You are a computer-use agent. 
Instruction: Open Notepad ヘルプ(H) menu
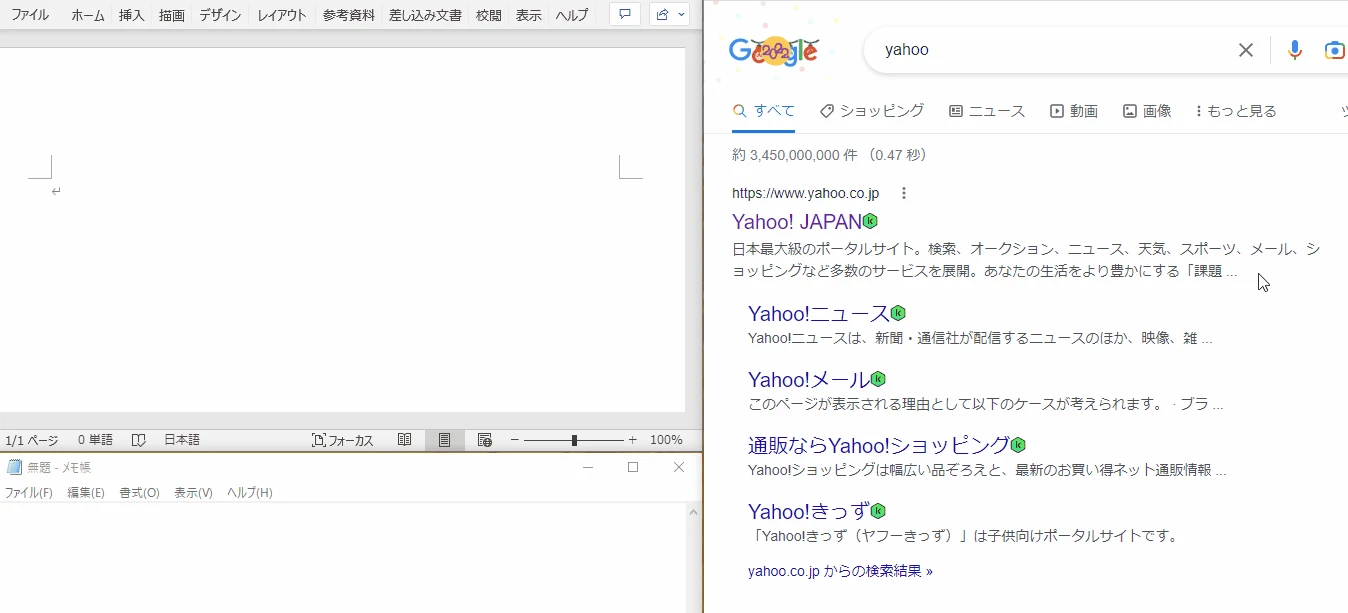point(249,493)
